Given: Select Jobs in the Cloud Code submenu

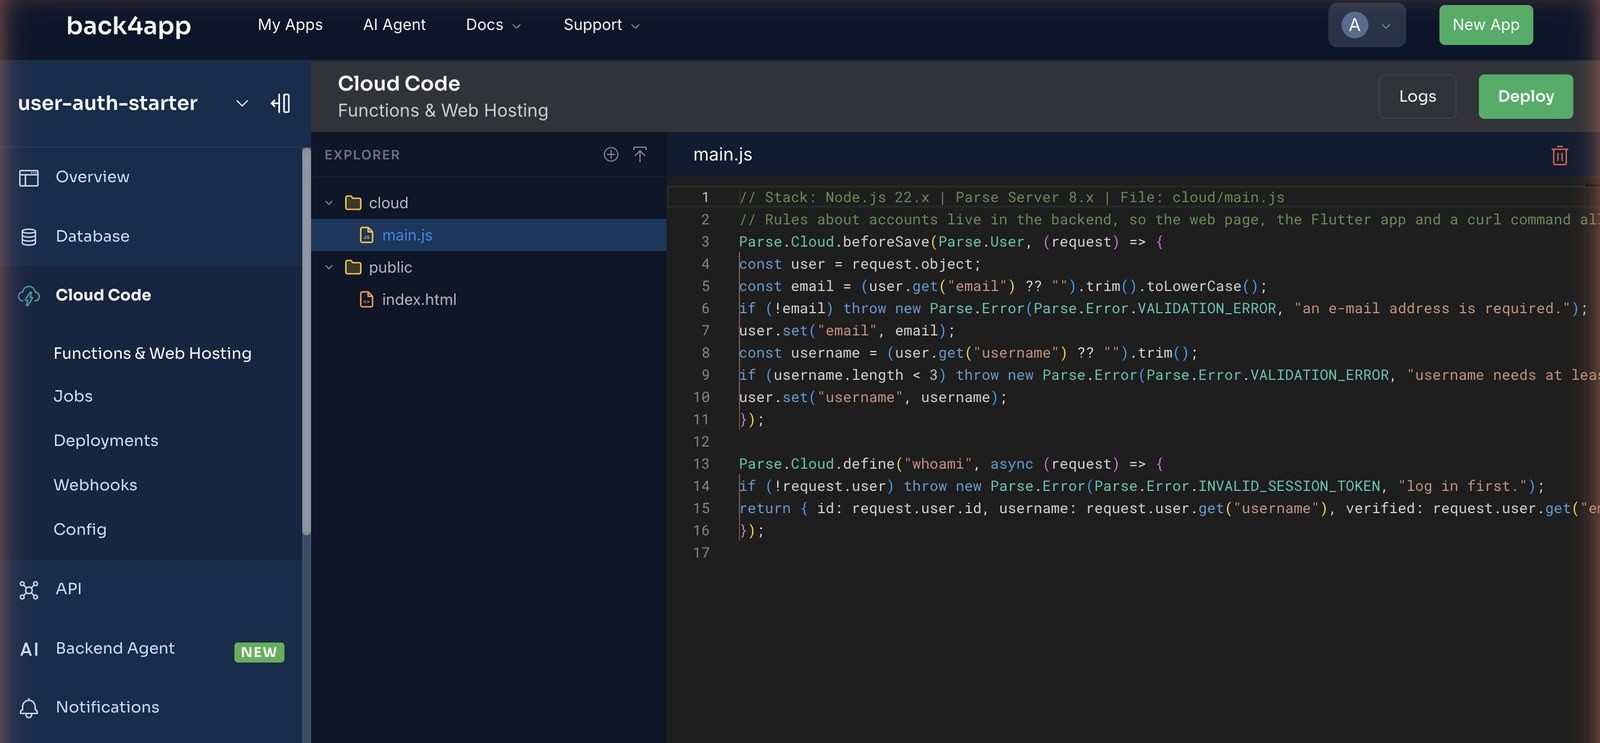Looking at the screenshot, I should point(73,396).
